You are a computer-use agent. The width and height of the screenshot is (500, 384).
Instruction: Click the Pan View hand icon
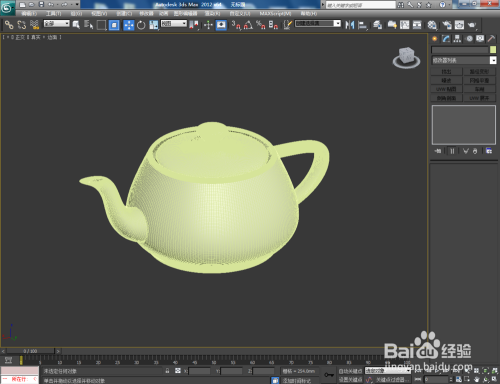point(477,379)
